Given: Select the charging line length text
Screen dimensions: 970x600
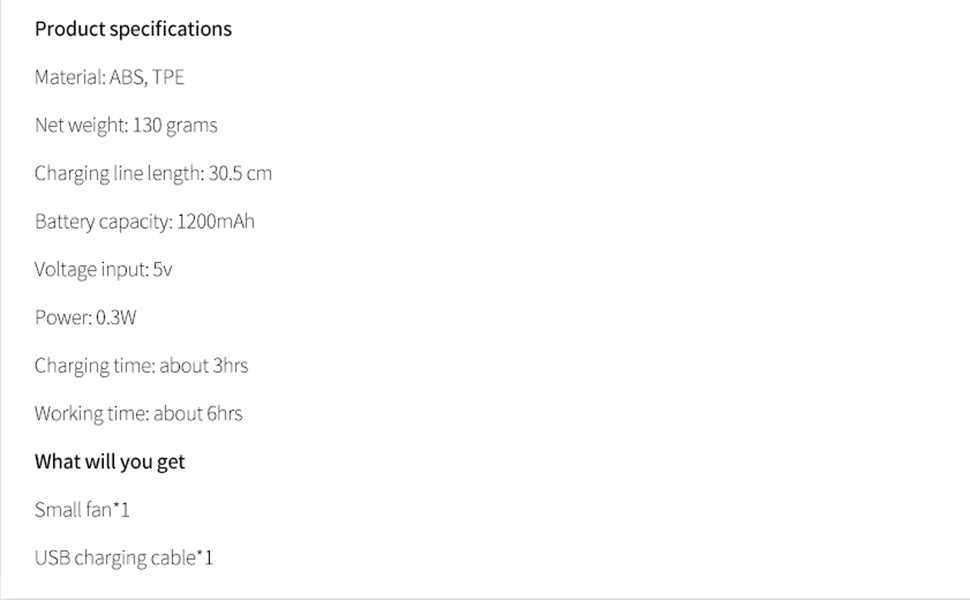Looking at the screenshot, I should pos(152,173).
